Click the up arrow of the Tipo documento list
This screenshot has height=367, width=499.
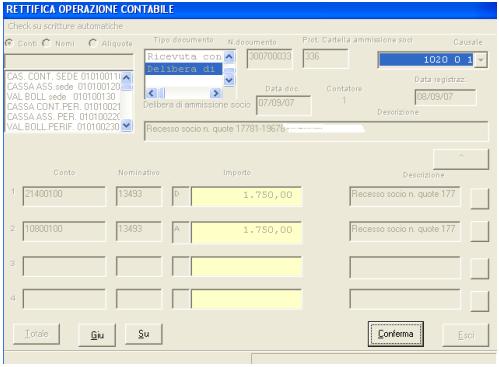pyautogui.click(x=229, y=57)
